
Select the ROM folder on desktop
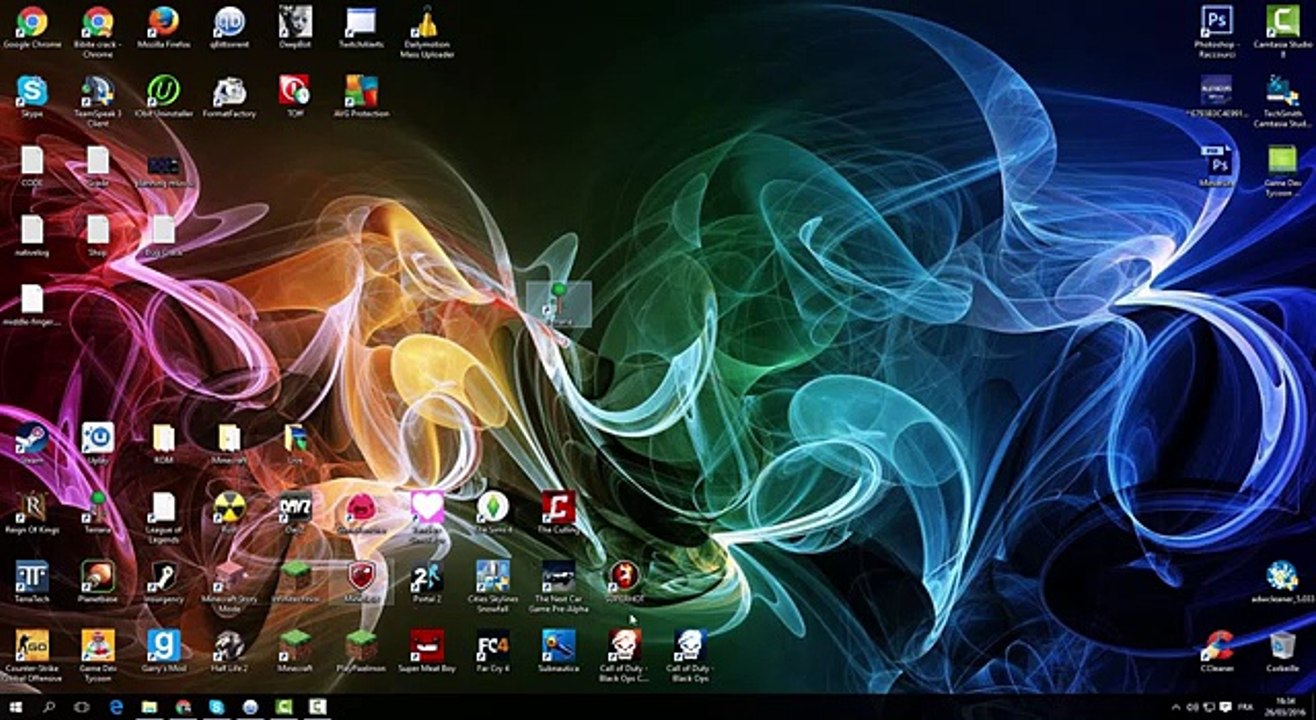click(163, 444)
